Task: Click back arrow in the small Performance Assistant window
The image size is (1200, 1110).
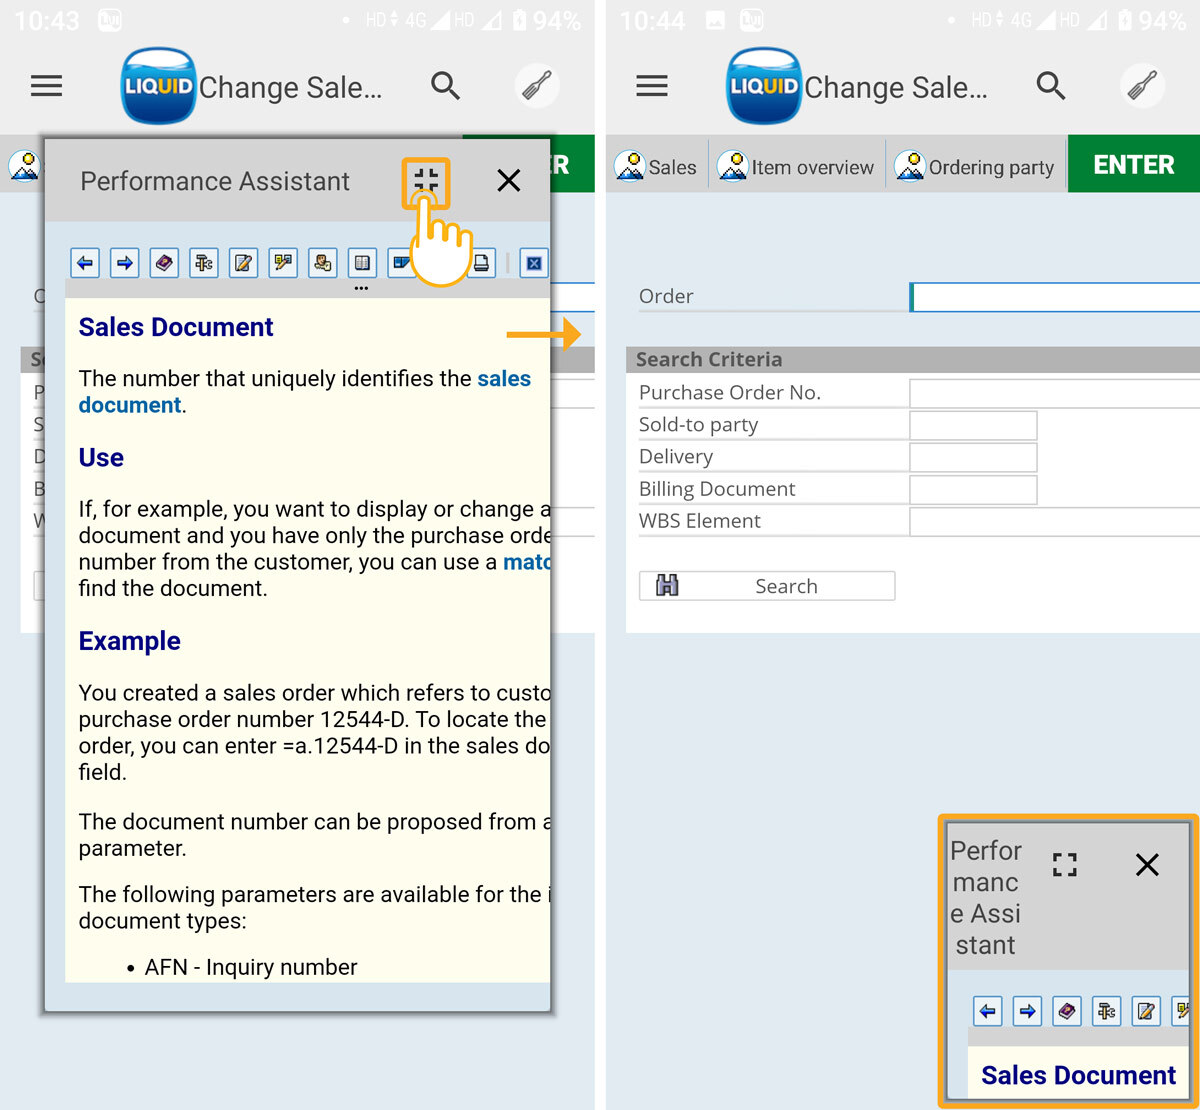Action: [987, 1011]
